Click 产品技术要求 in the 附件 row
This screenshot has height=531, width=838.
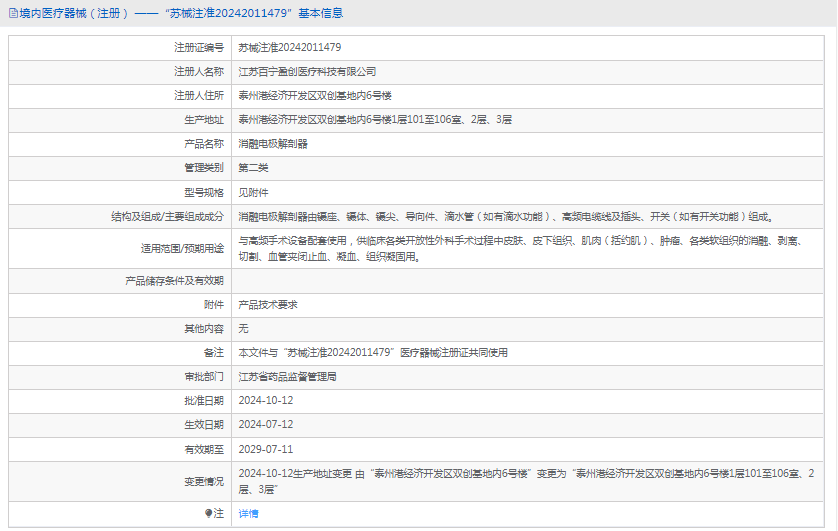268,304
